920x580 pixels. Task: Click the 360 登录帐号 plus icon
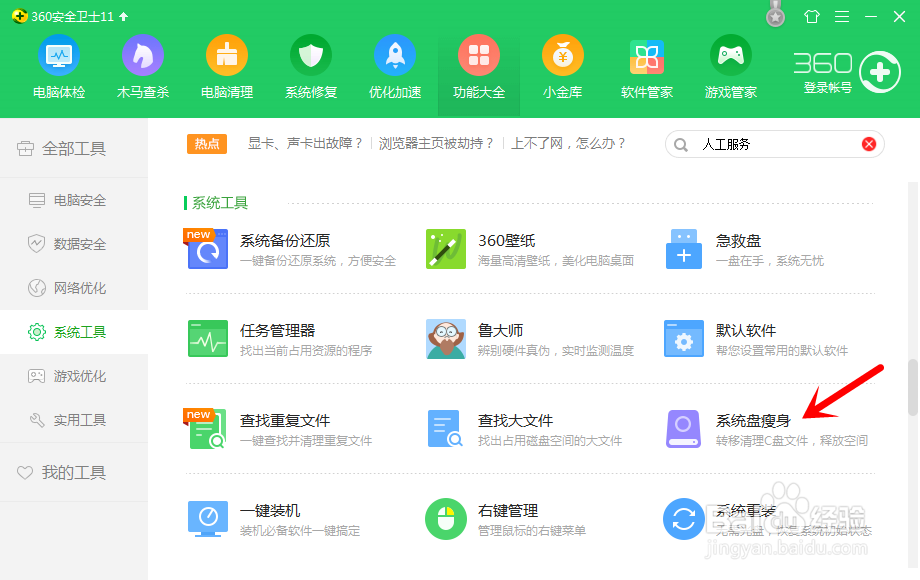click(880, 72)
